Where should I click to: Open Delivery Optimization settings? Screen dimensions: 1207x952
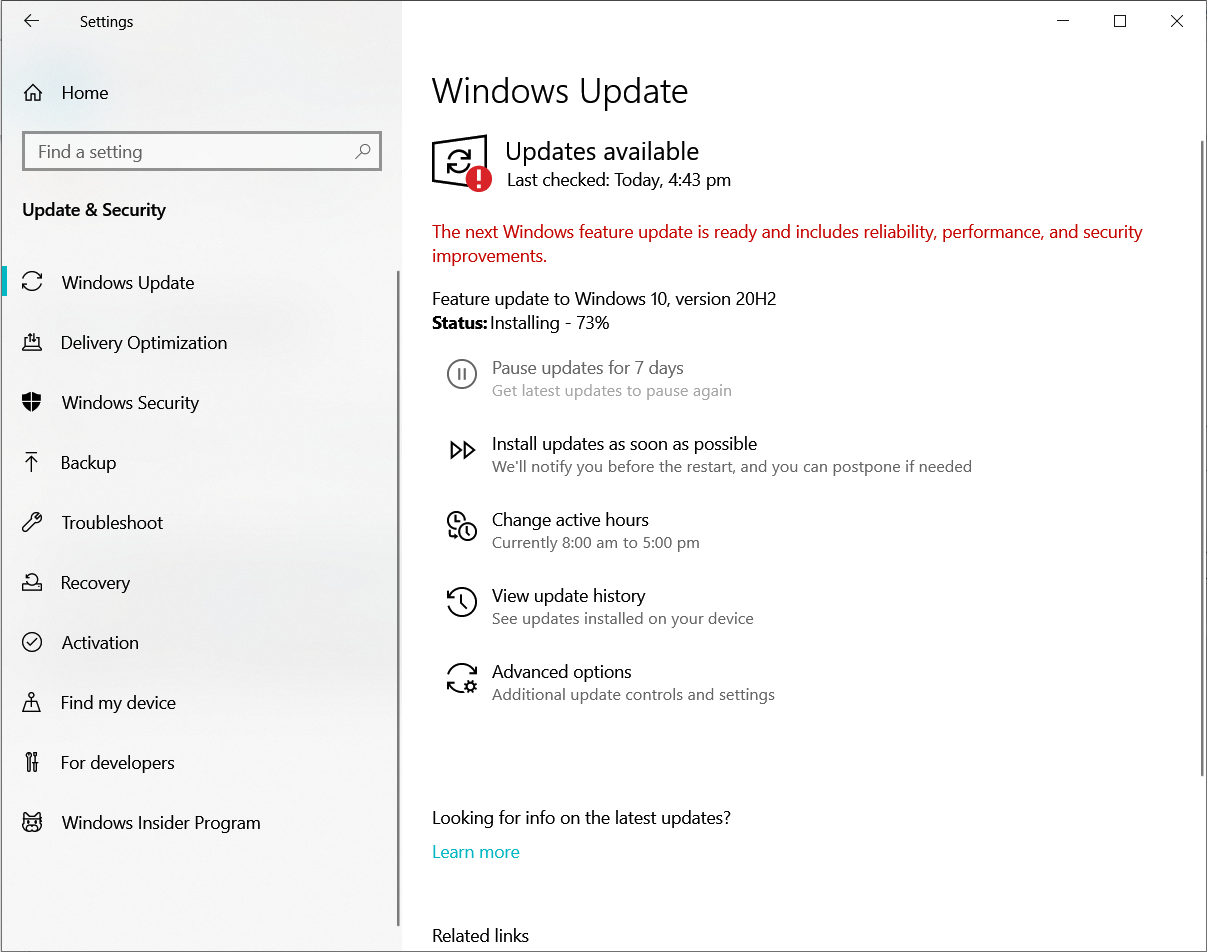143,342
